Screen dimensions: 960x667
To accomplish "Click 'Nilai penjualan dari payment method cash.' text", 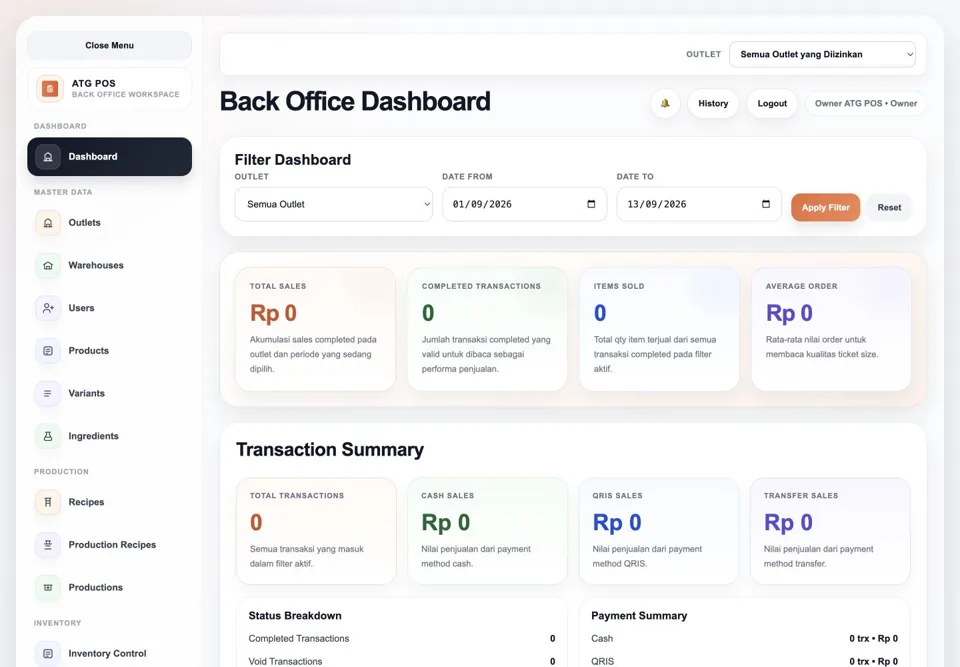I will coord(476,556).
